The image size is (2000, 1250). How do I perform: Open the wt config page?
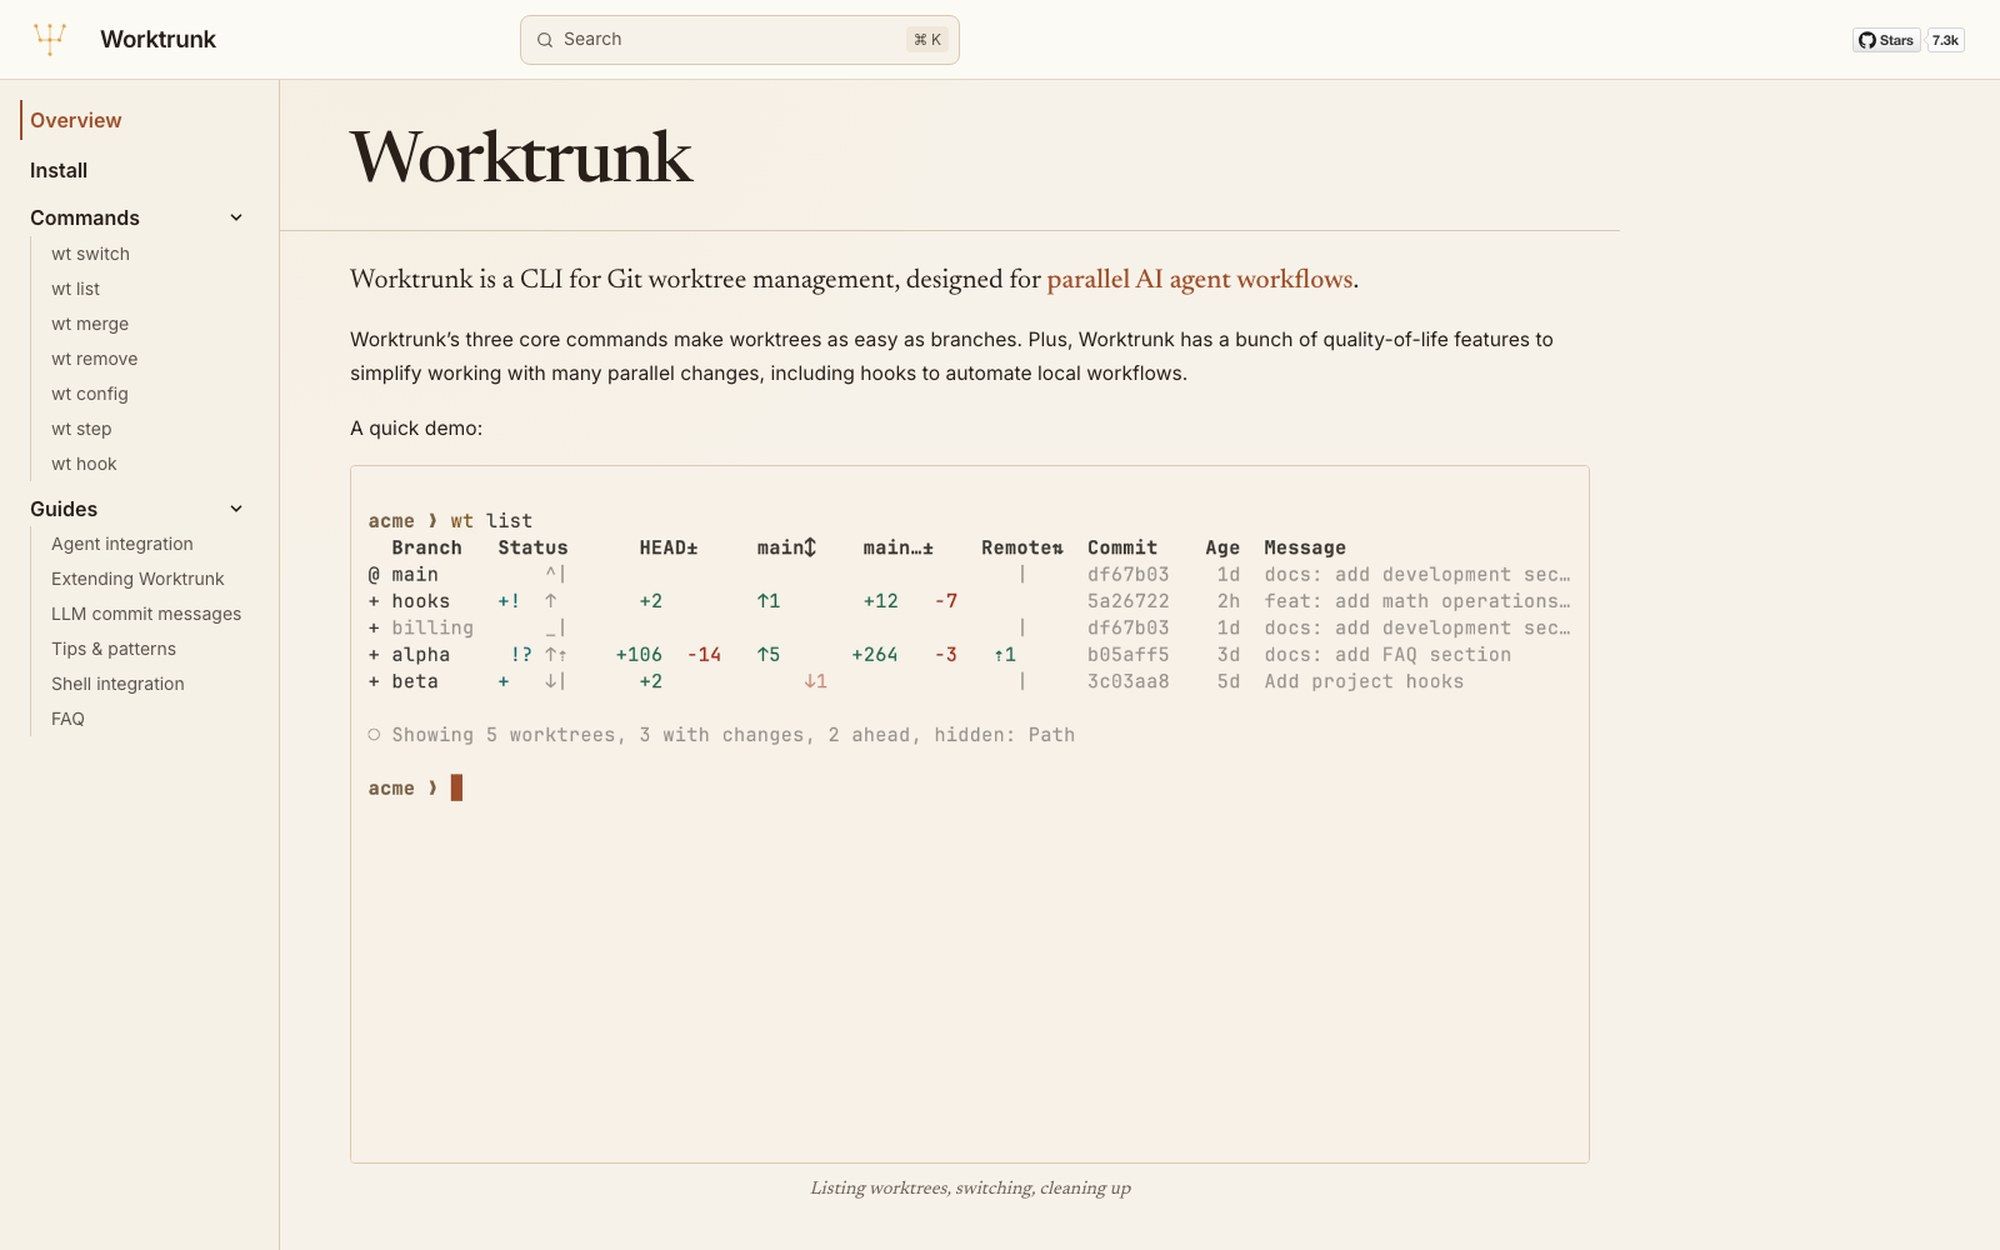90,394
